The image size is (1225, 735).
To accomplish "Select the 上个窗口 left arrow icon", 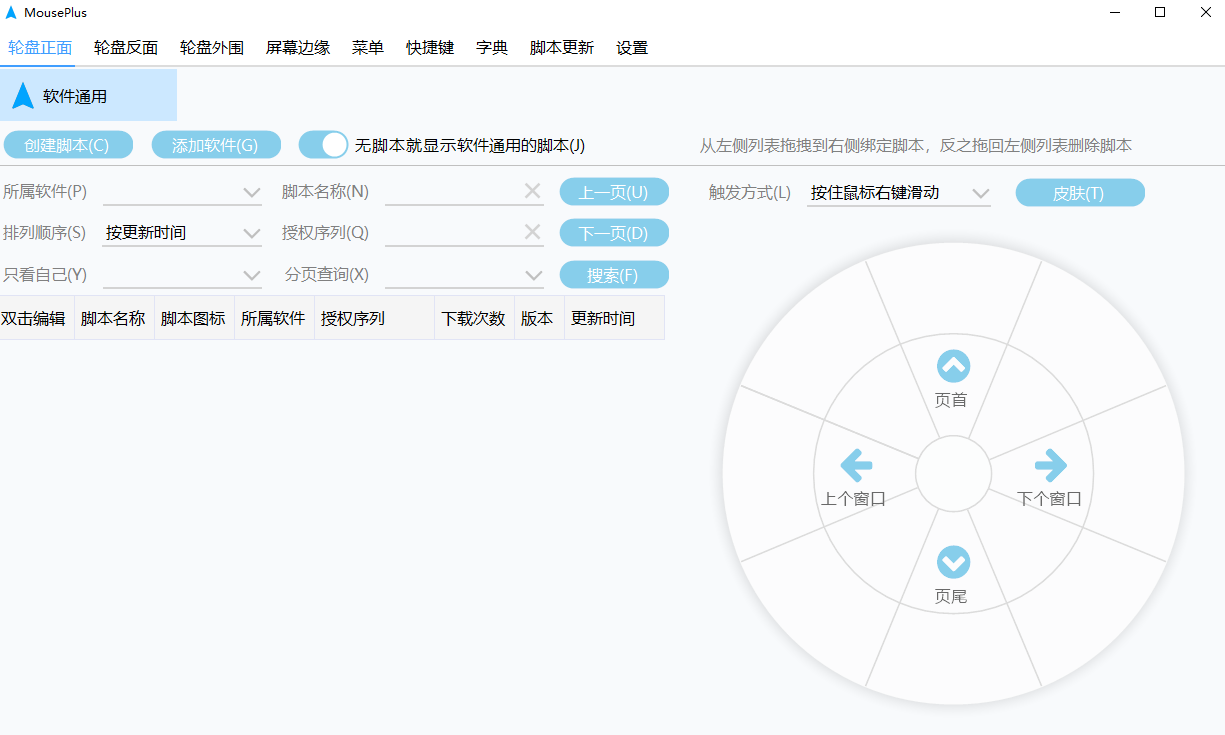I will (x=855, y=465).
